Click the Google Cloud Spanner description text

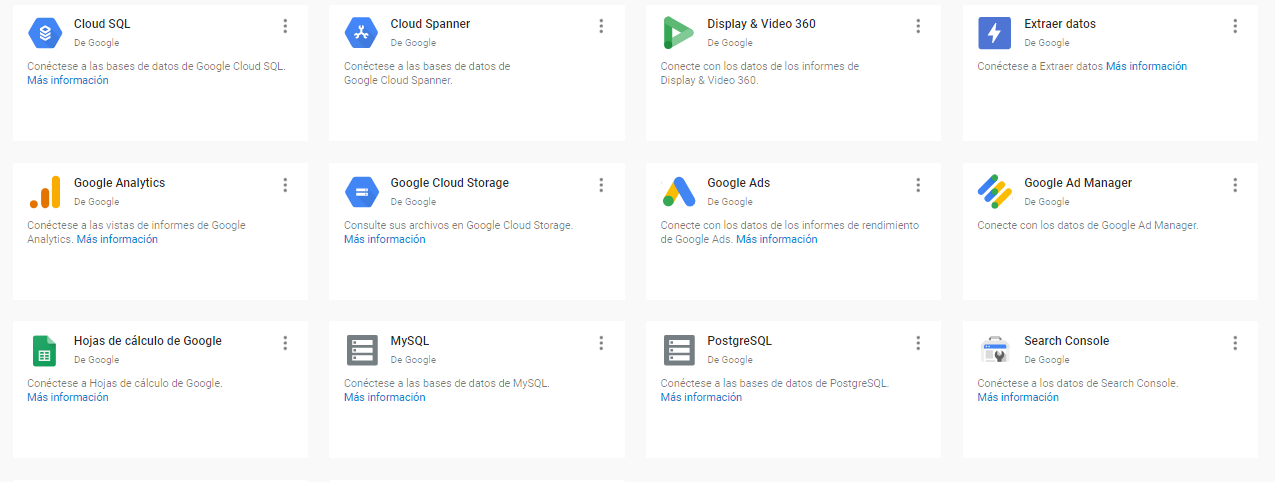(x=427, y=73)
